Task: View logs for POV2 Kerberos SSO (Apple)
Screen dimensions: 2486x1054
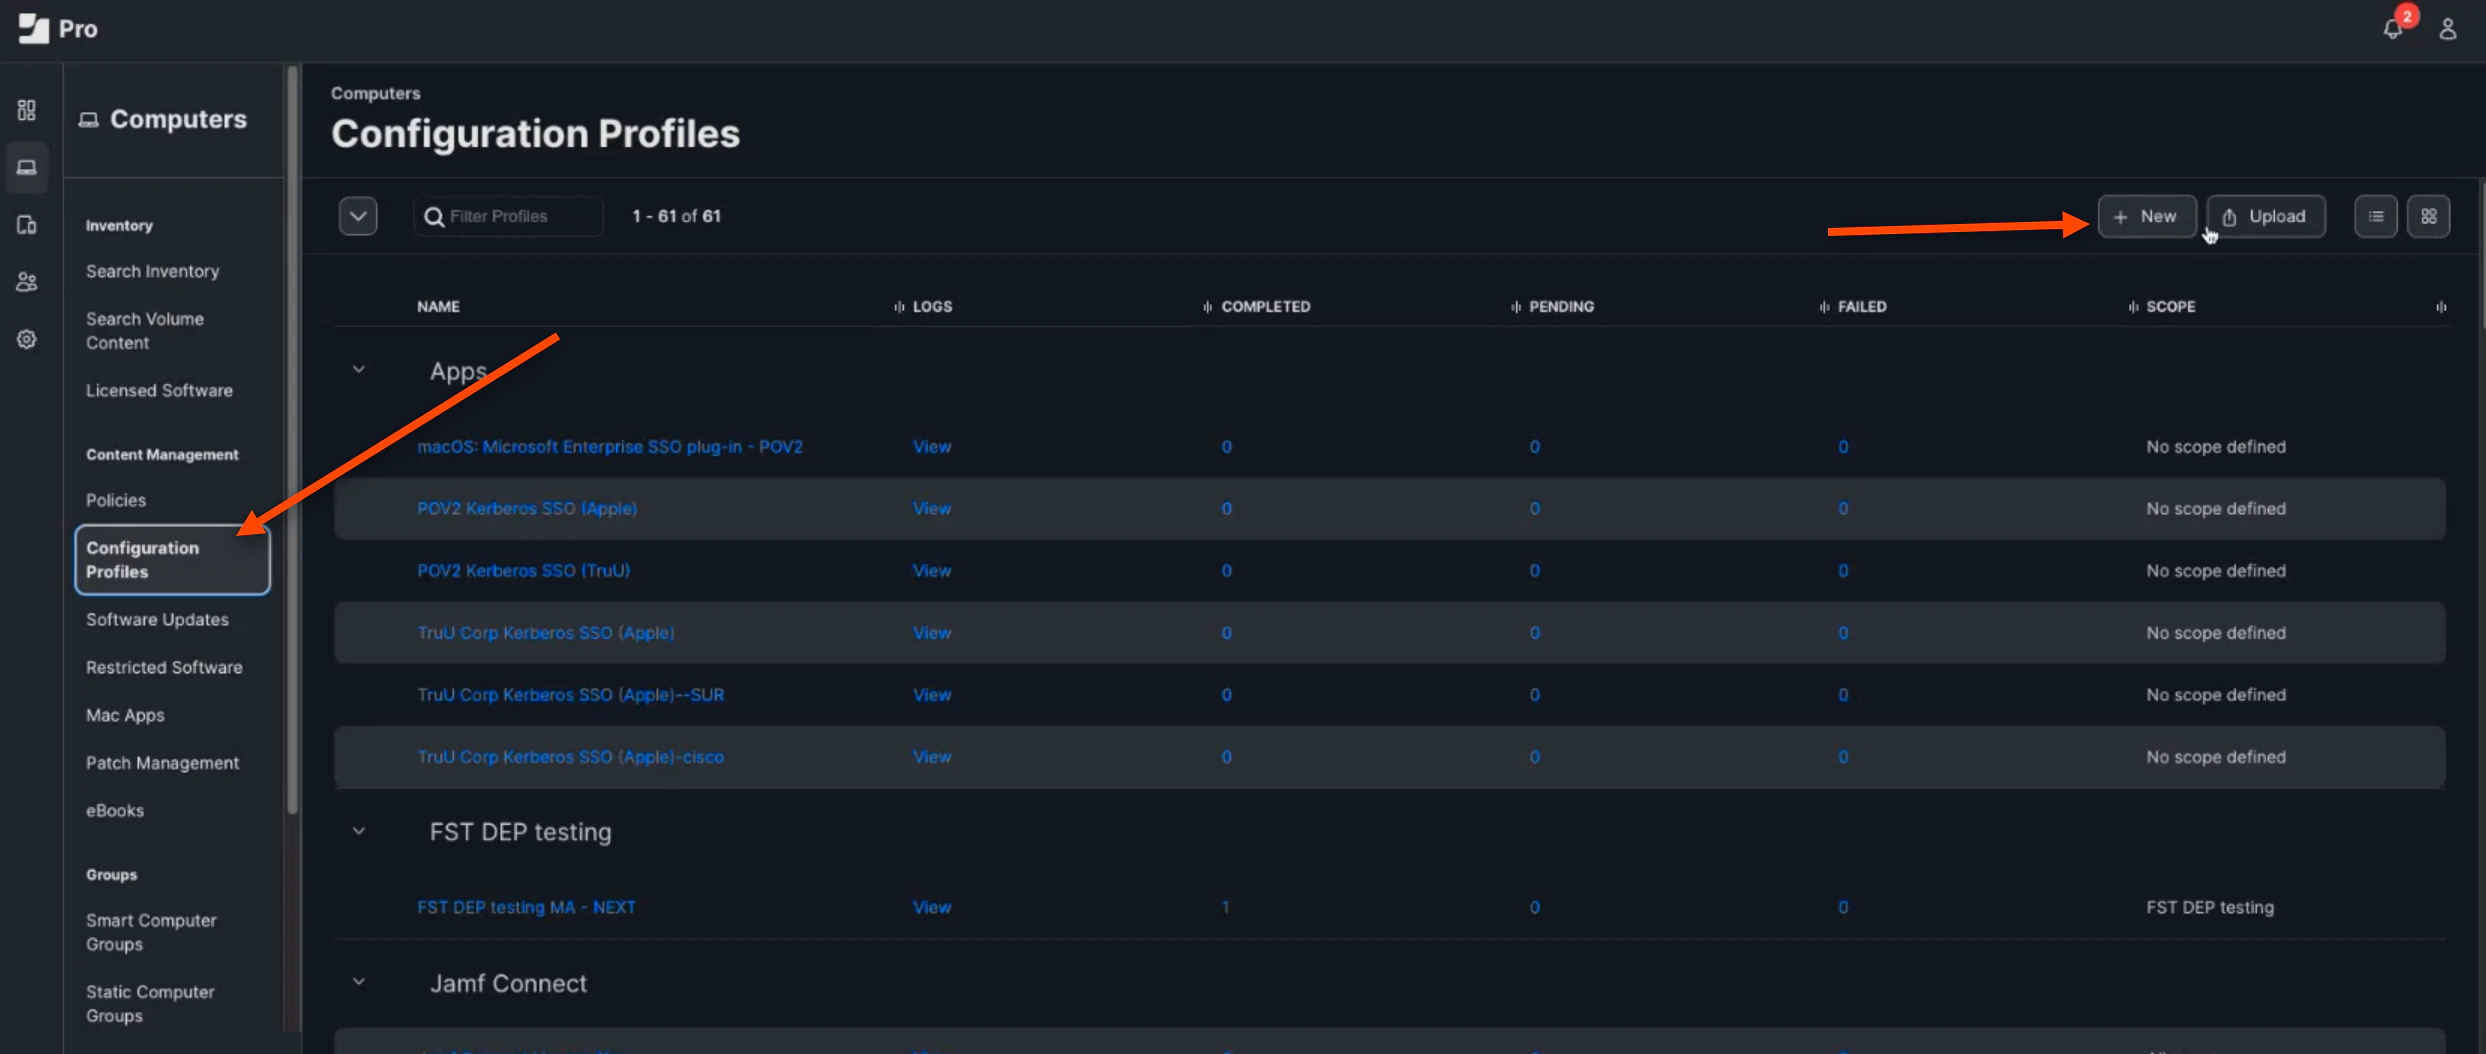Action: (x=932, y=509)
